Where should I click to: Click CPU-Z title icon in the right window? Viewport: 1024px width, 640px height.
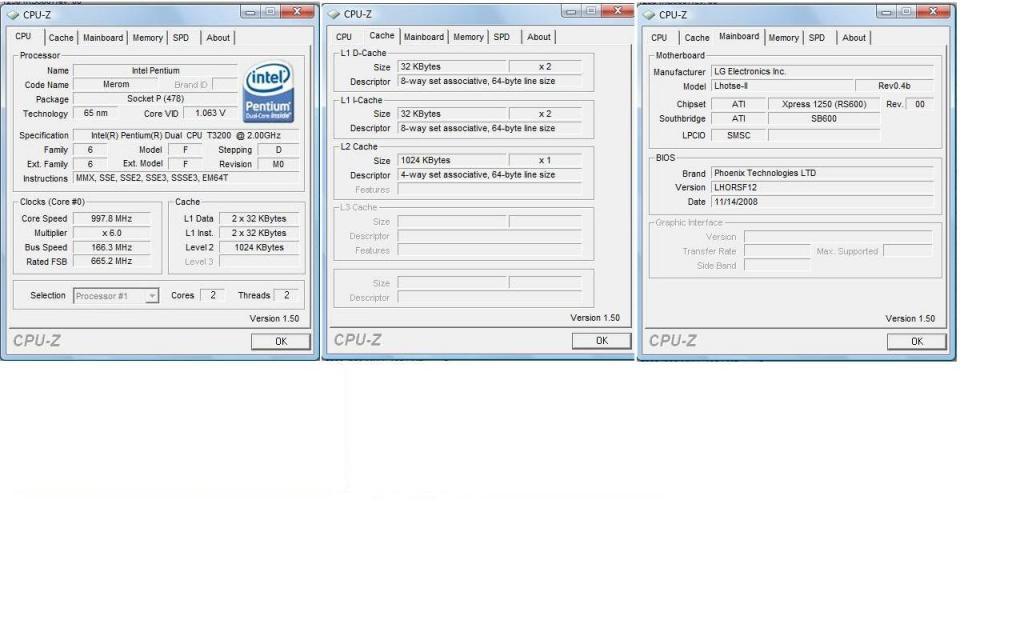click(648, 14)
